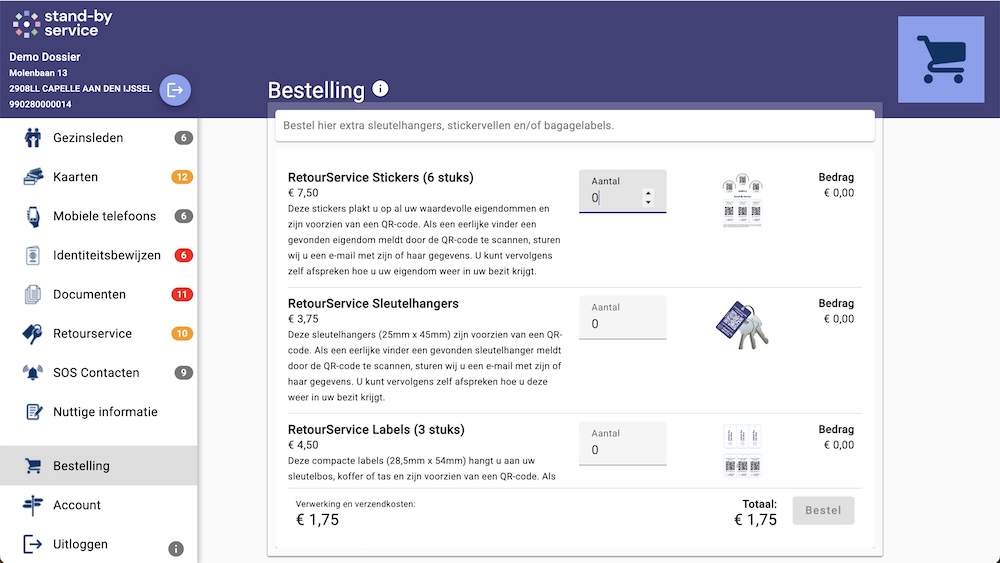Open Gezinsleden family icon in sidebar

point(33,138)
